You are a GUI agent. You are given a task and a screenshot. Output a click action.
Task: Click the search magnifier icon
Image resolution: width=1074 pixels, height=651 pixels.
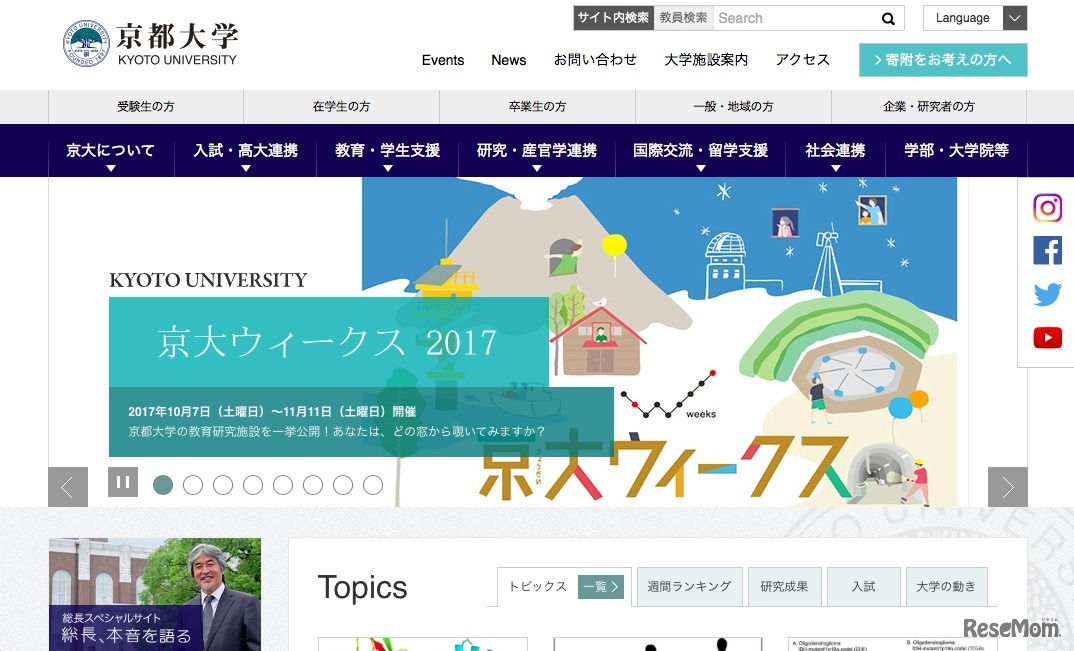click(888, 18)
